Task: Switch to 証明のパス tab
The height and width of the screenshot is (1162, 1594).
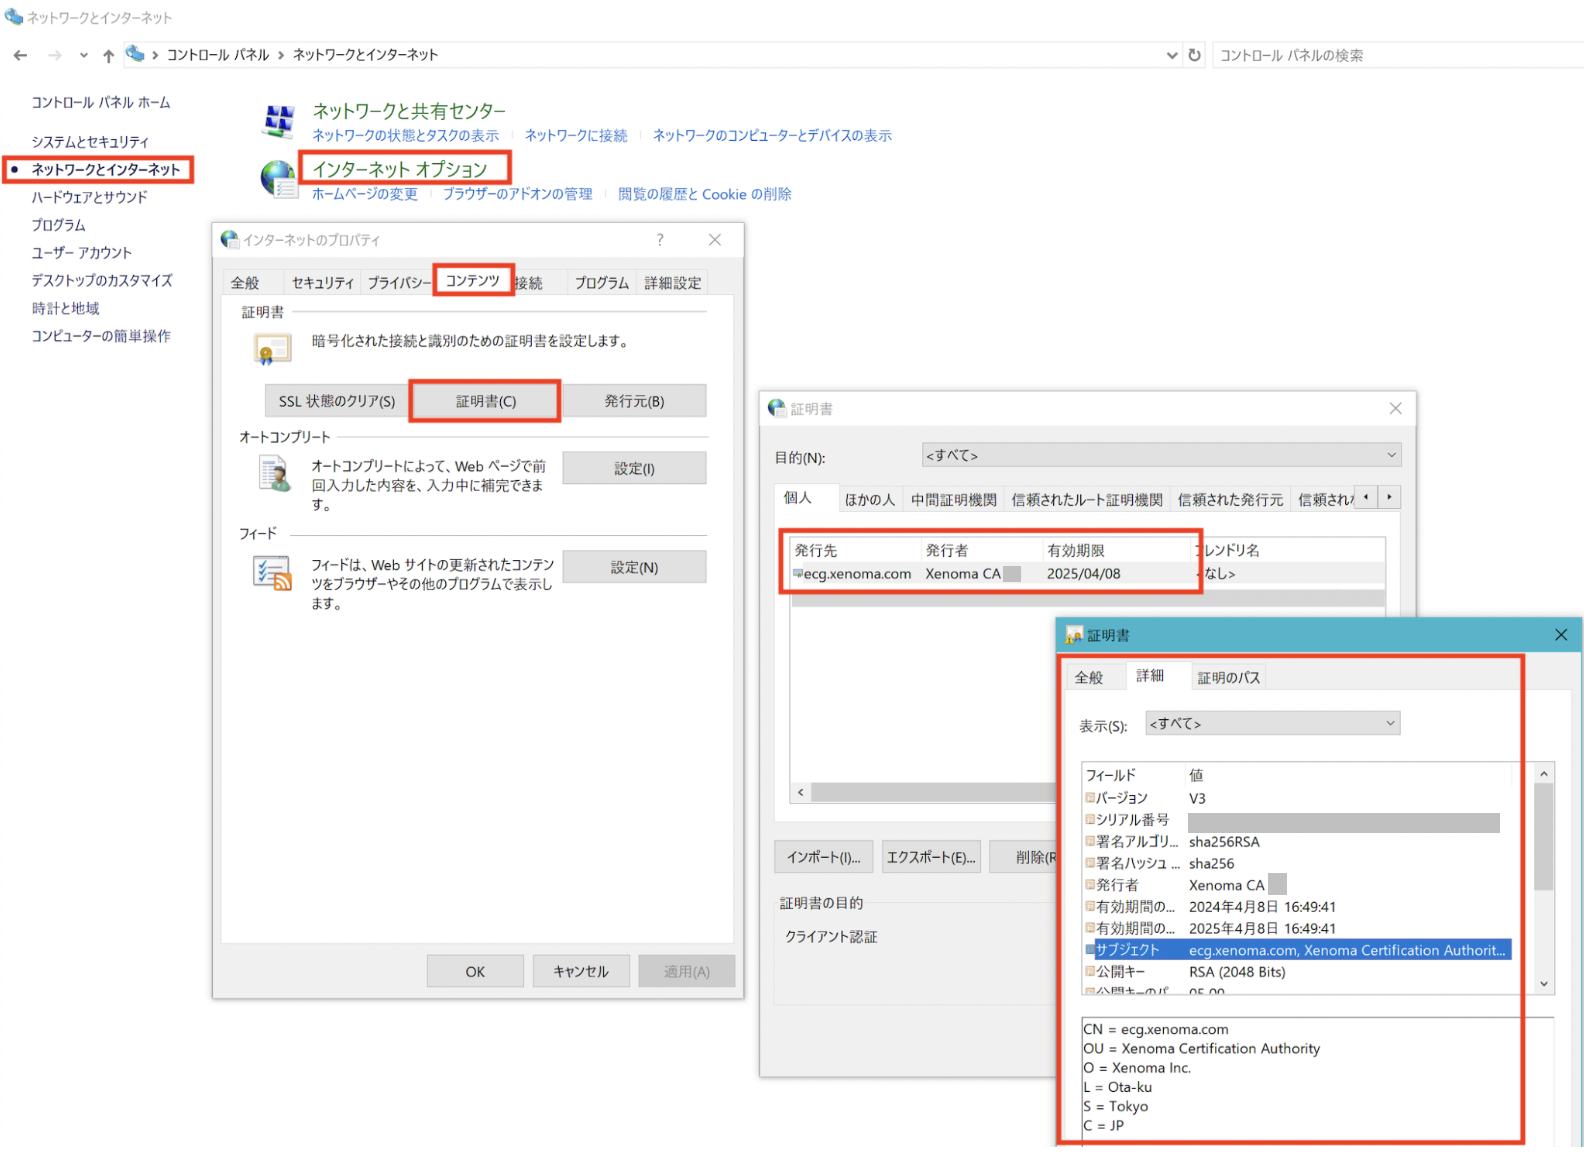Action: 1229,679
